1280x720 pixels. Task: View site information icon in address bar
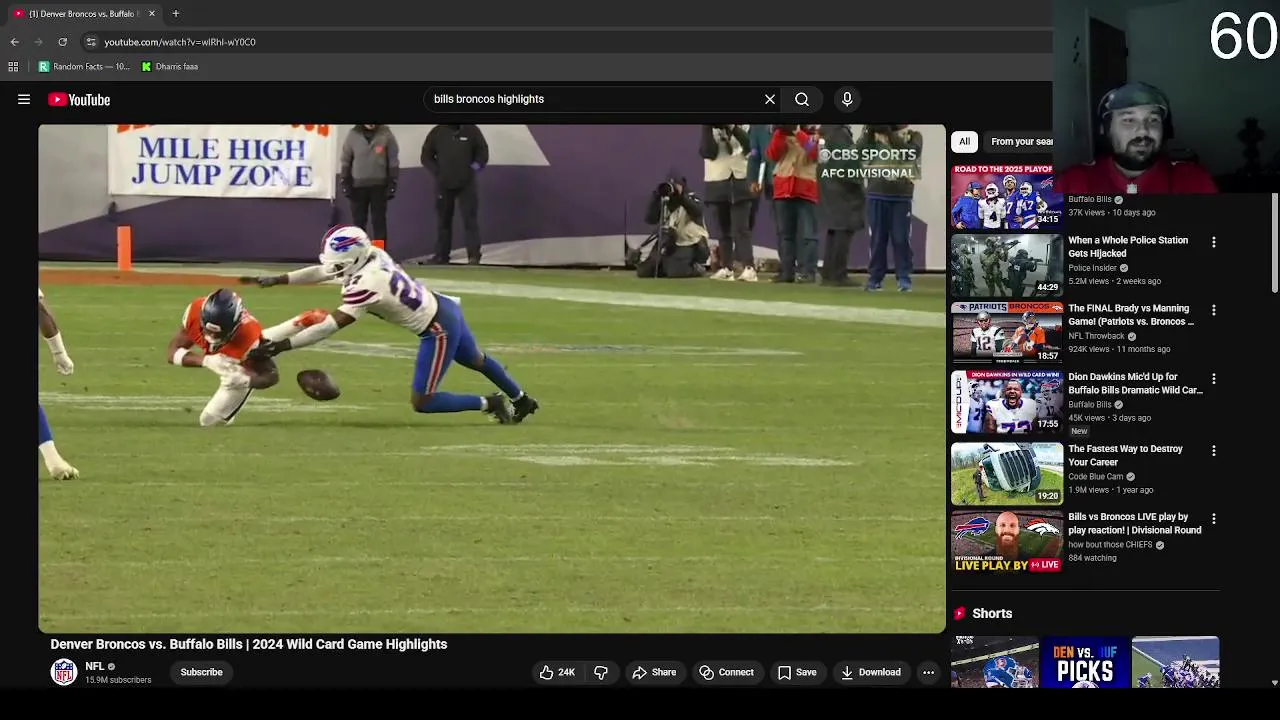(x=91, y=42)
